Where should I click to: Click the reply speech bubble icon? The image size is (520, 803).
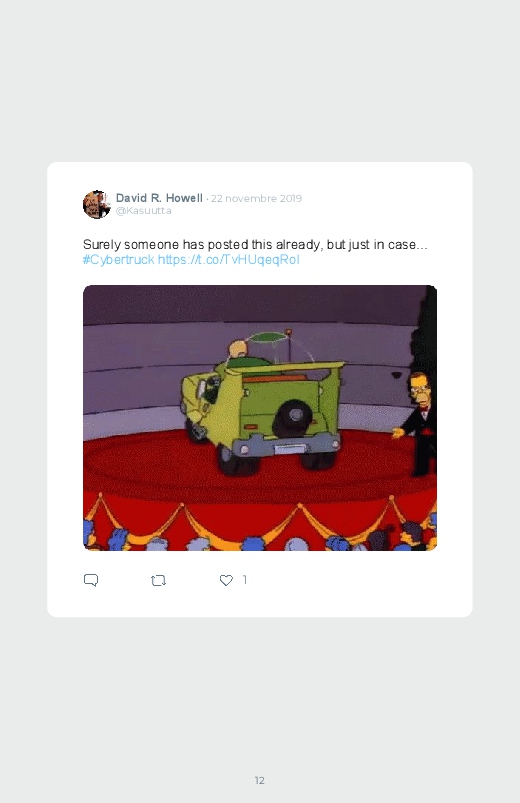91,580
